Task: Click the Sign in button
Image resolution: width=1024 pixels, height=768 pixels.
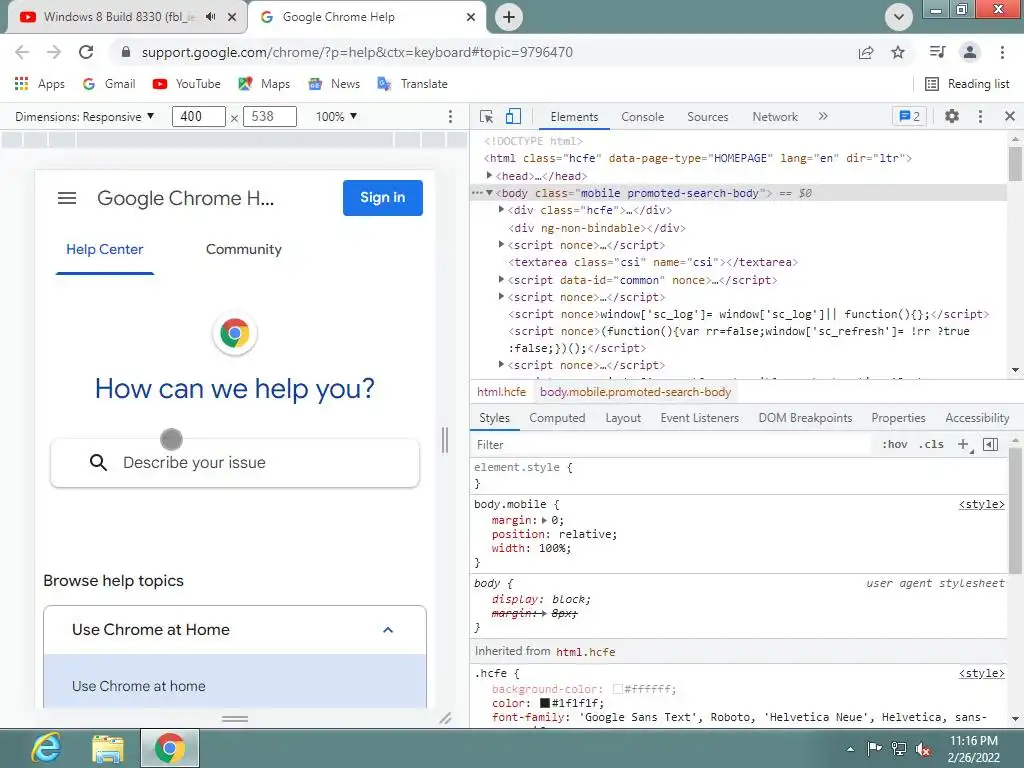Action: tap(383, 197)
